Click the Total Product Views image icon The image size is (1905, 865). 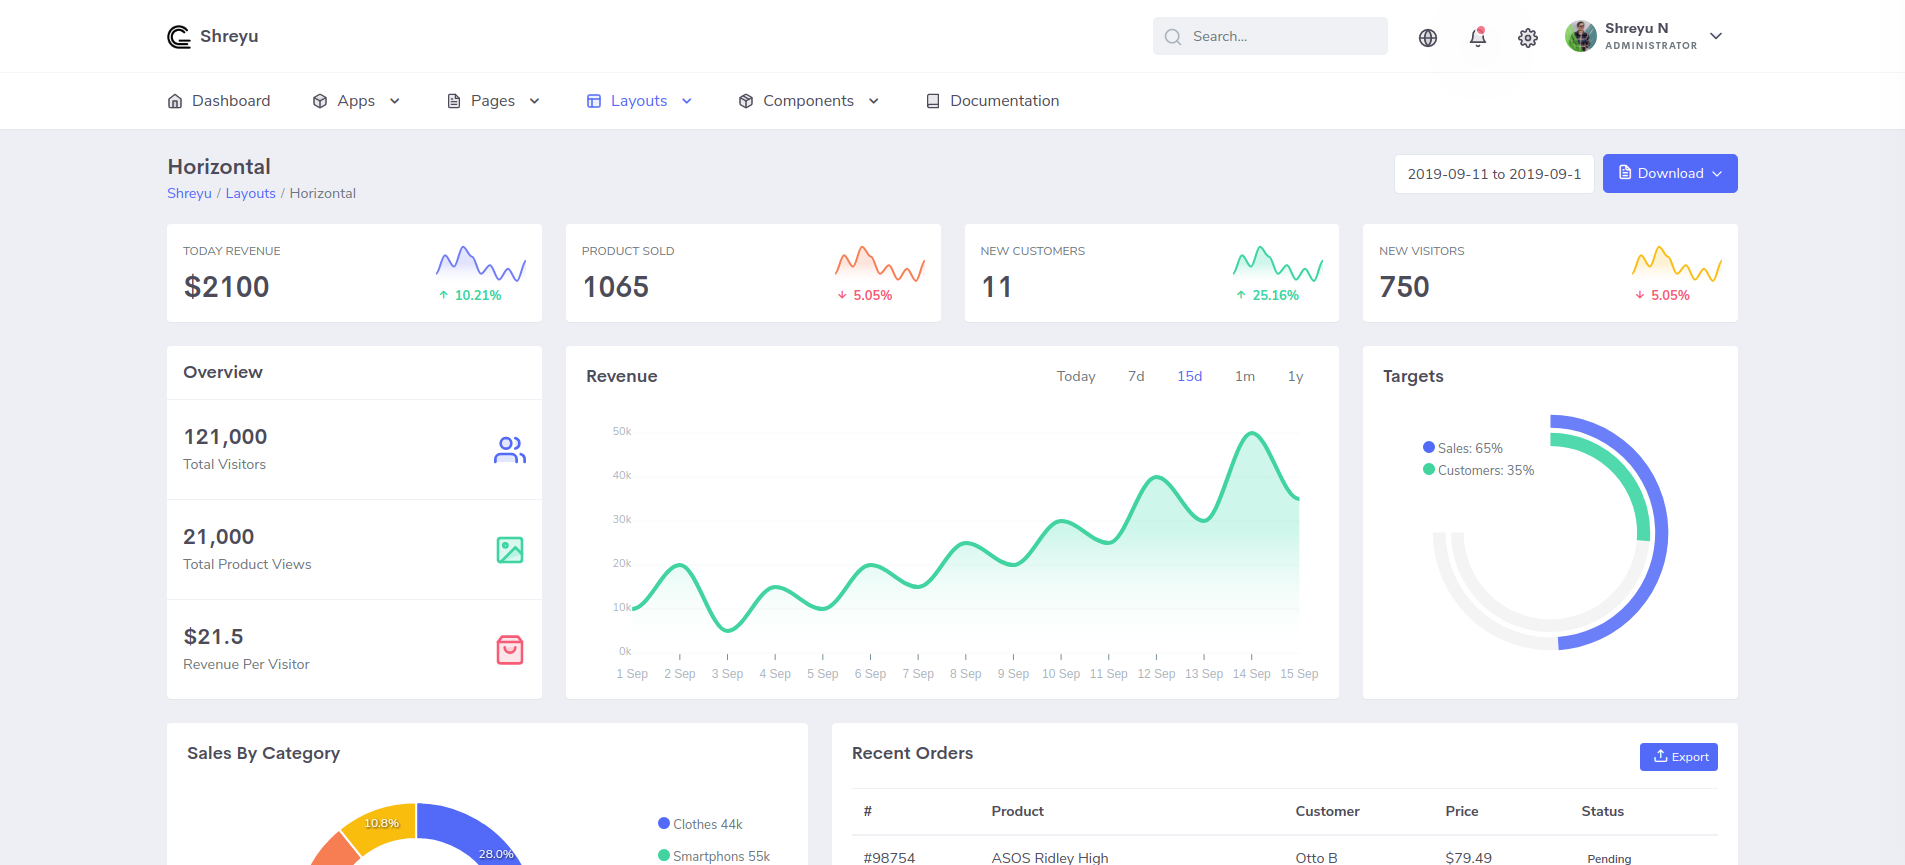510,550
